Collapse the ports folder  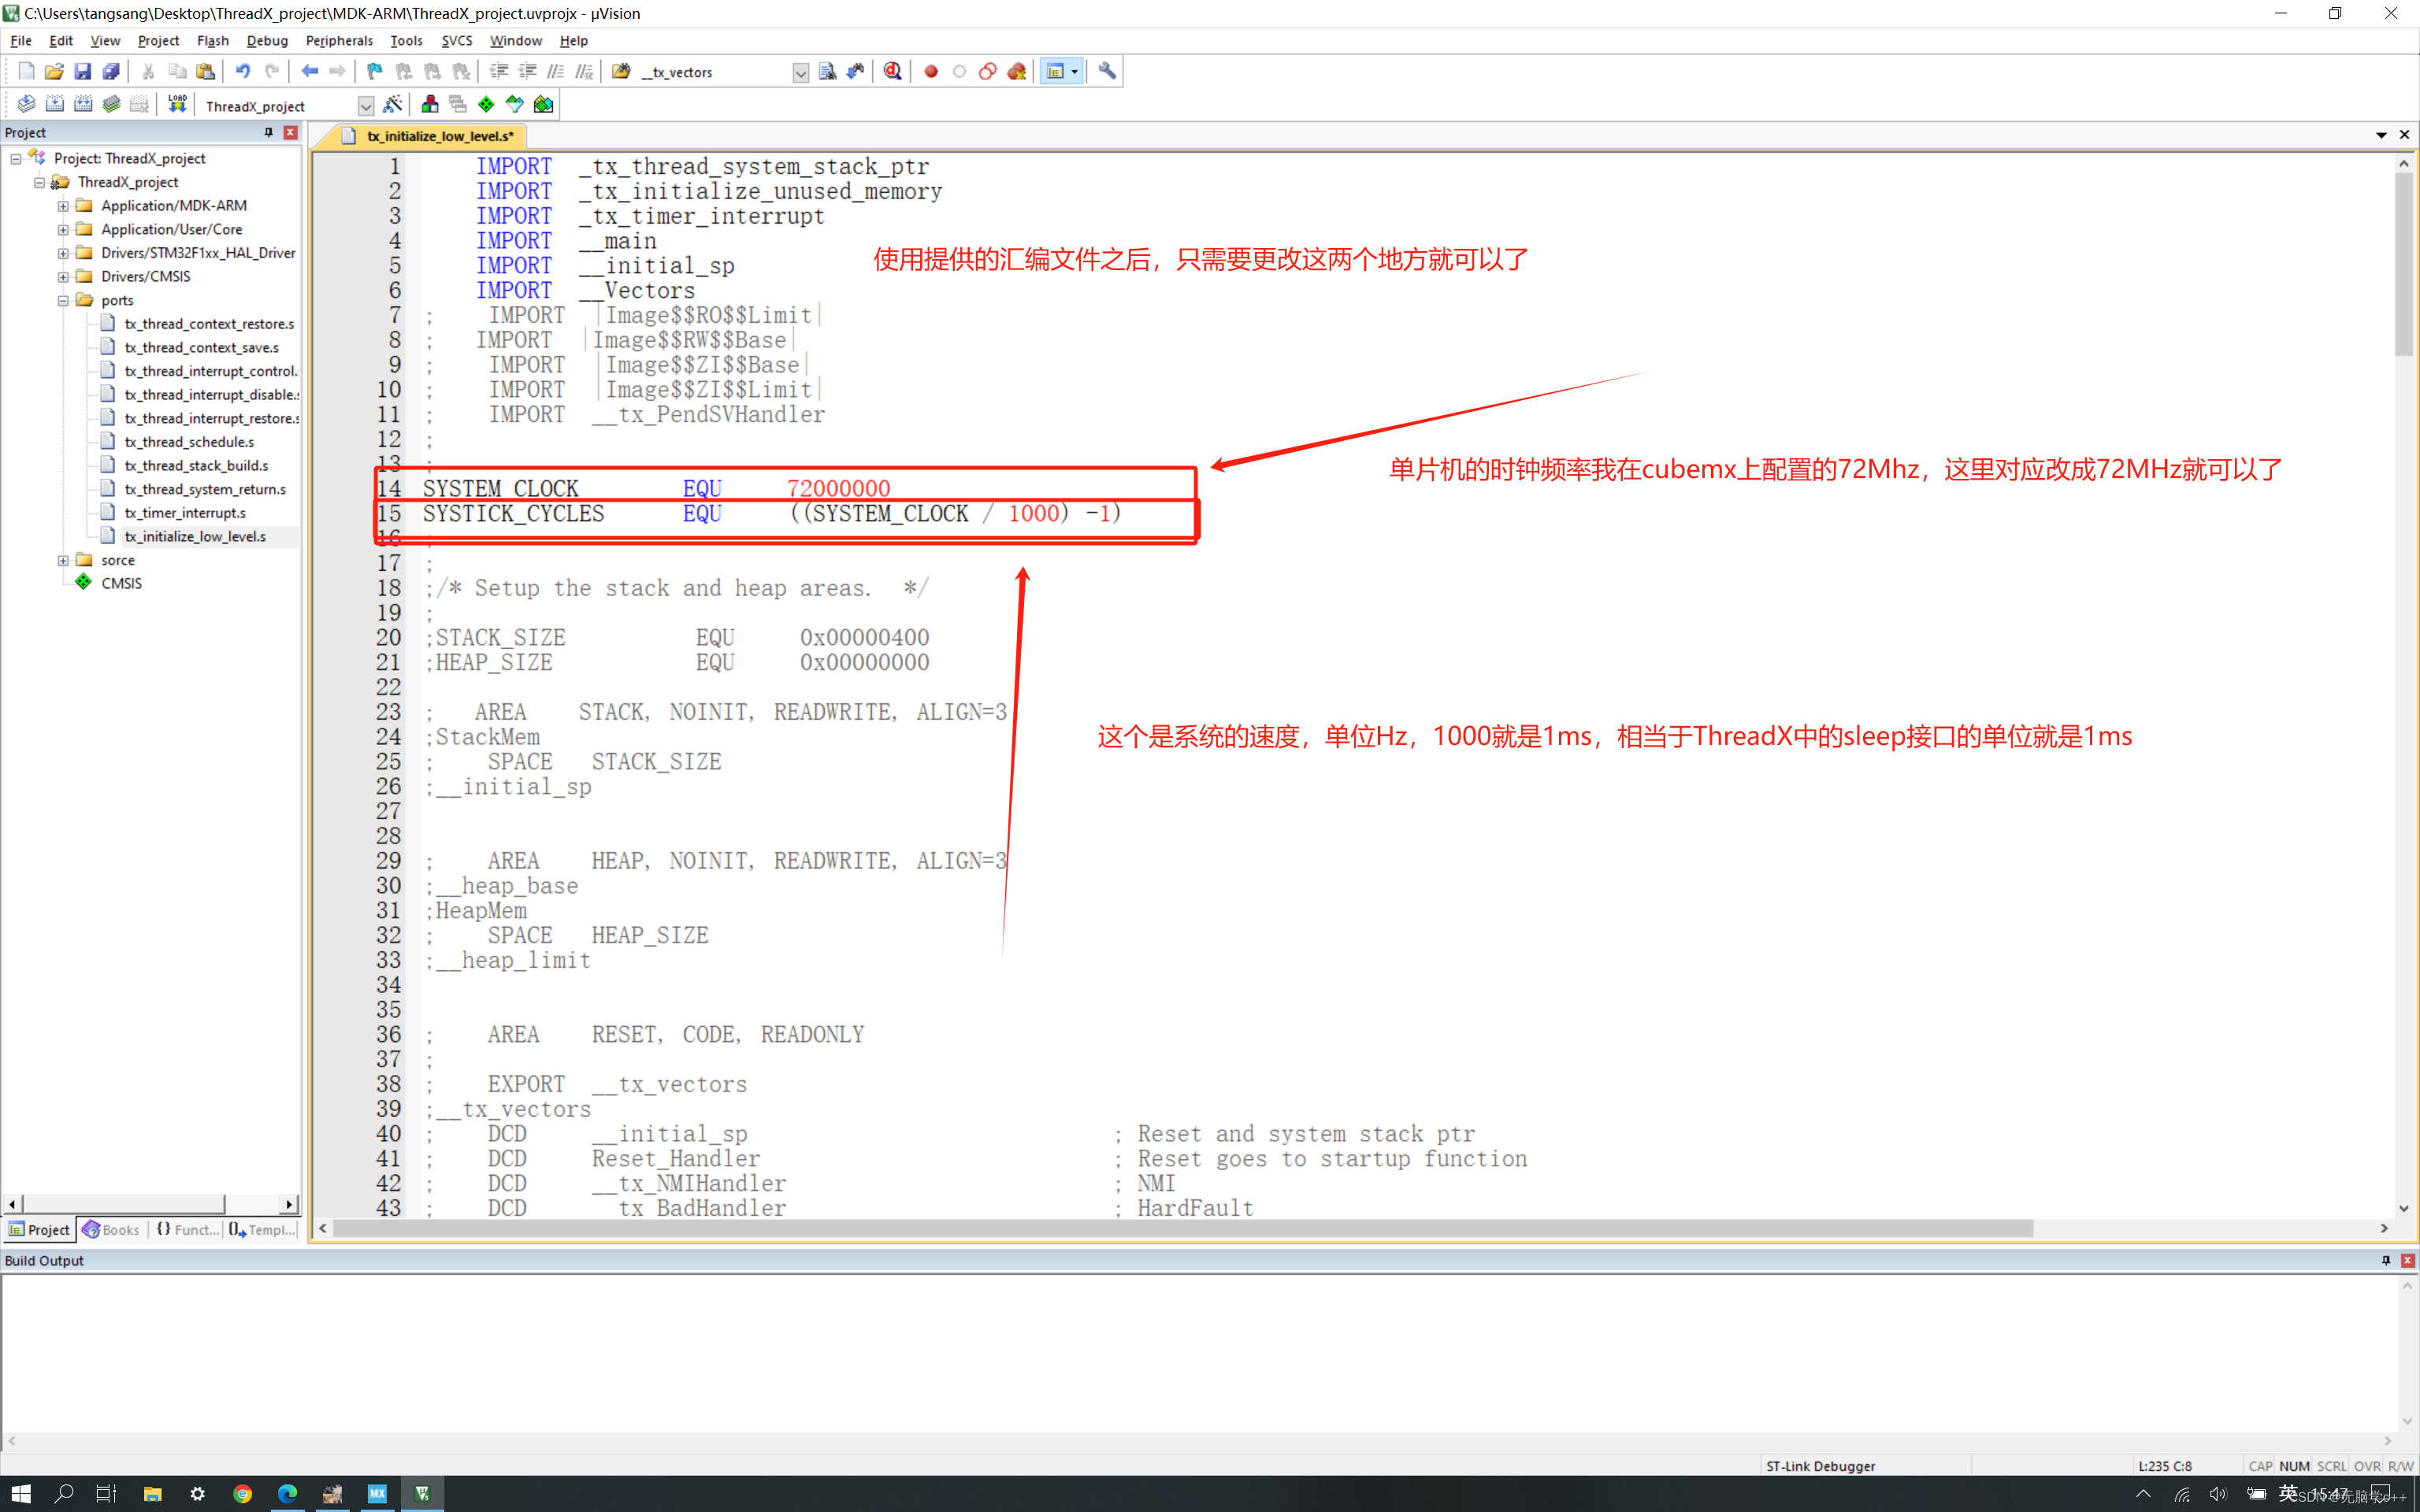pyautogui.click(x=63, y=300)
